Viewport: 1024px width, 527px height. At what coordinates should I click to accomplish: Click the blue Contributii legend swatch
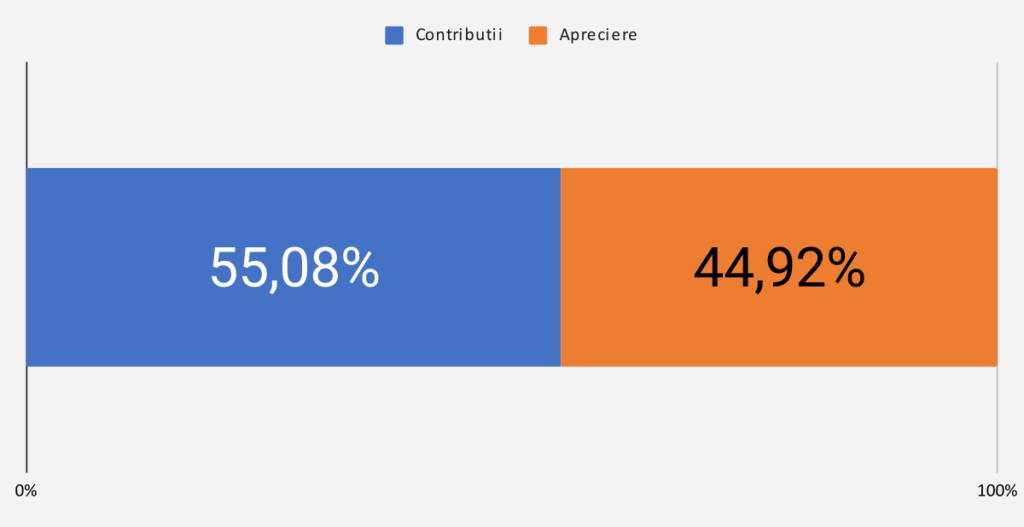394,35
